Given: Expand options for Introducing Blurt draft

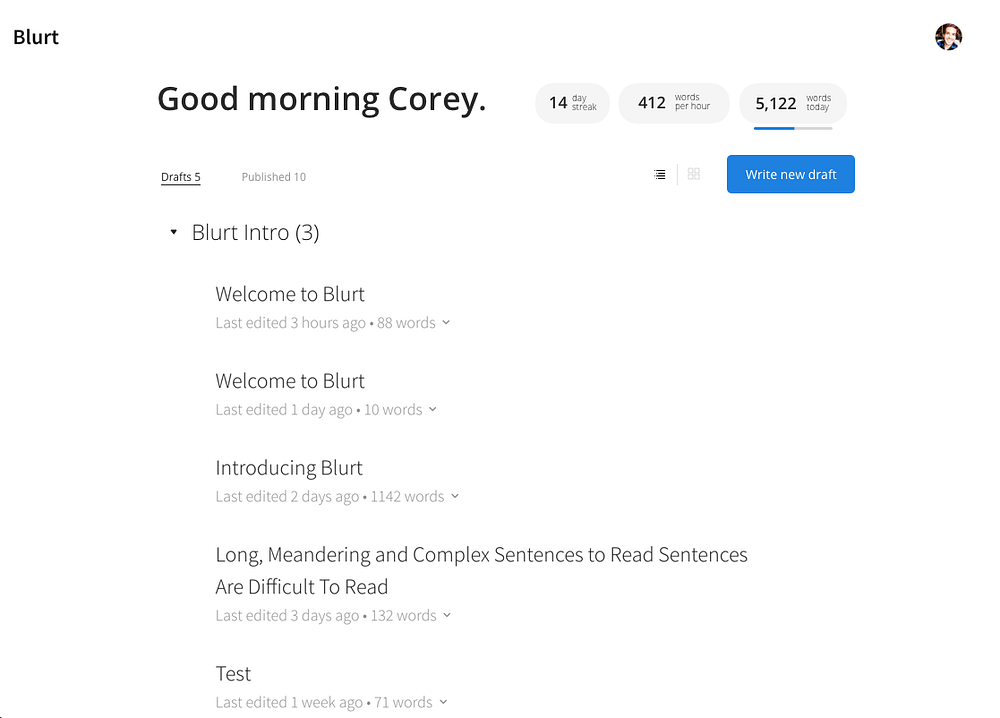Looking at the screenshot, I should (455, 496).
